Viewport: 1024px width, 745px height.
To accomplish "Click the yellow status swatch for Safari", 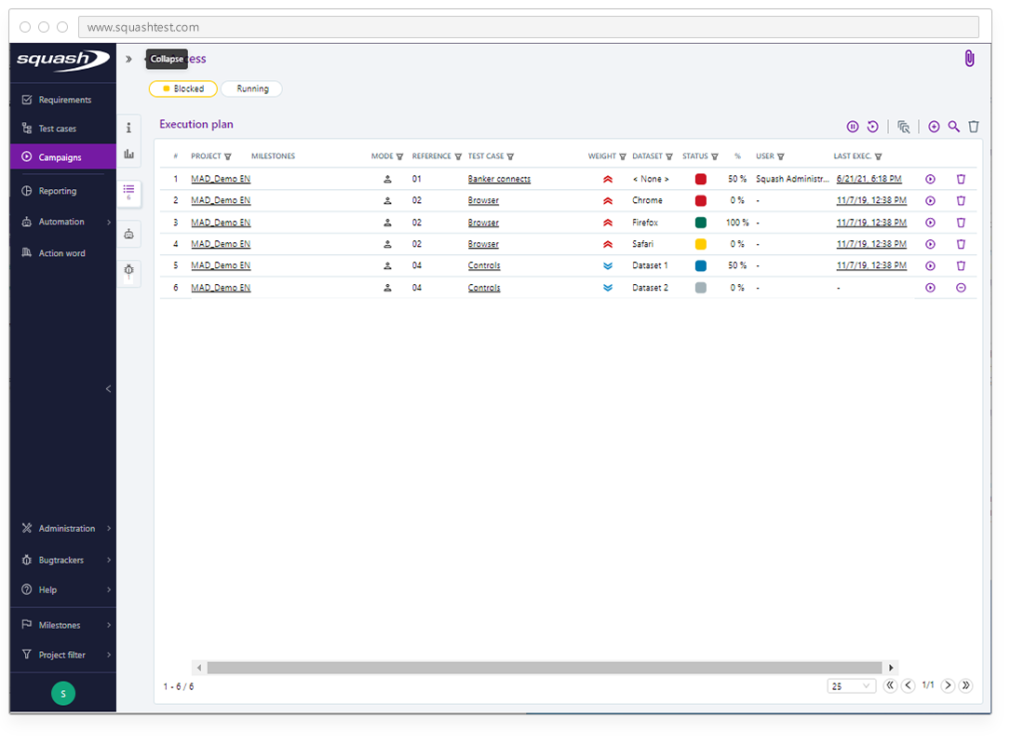I will click(700, 244).
